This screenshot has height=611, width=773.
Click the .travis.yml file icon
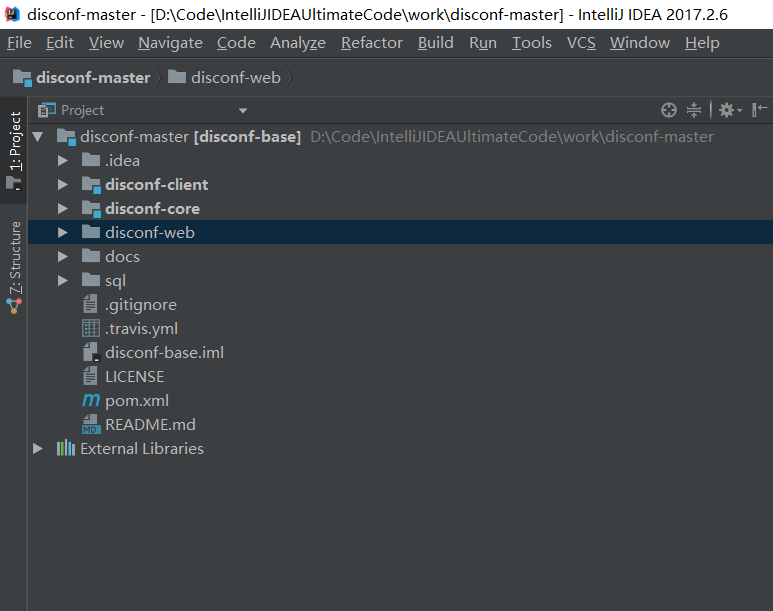tap(90, 328)
